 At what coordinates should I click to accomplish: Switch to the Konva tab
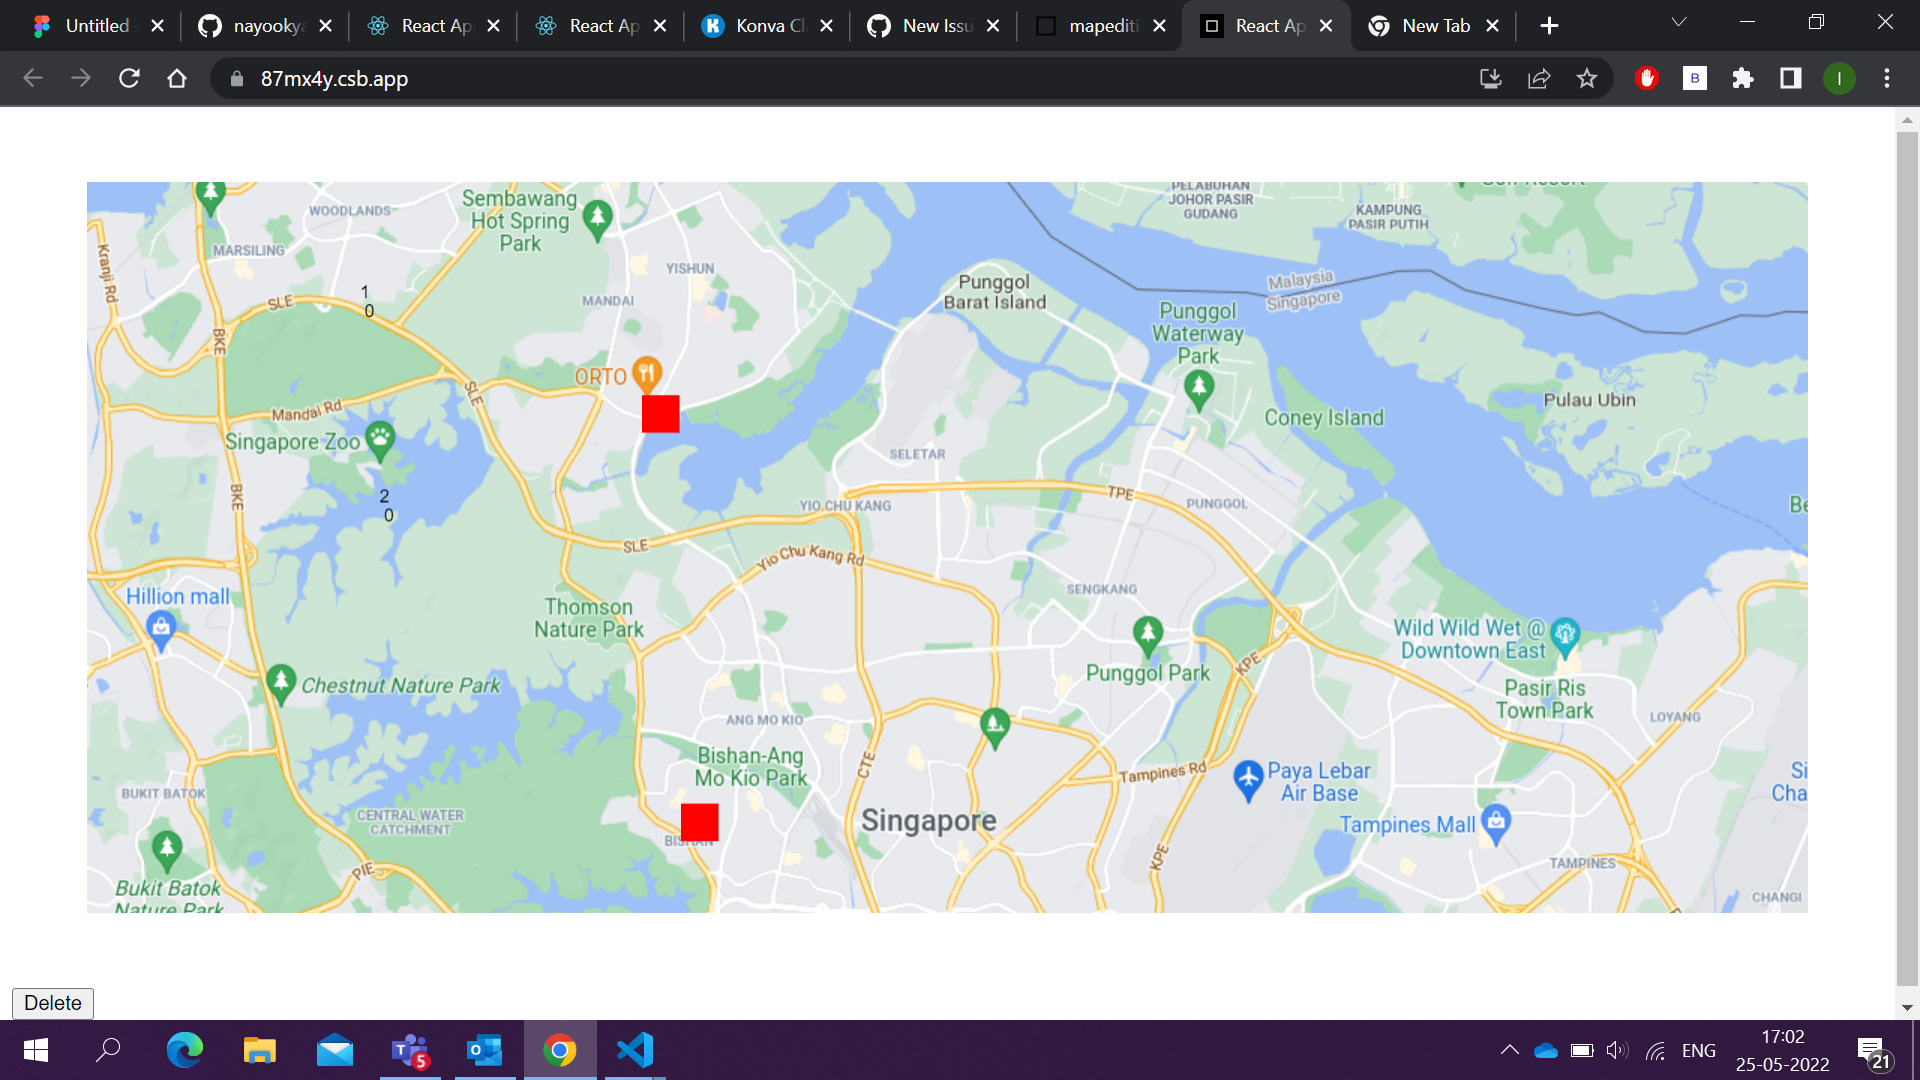[766, 26]
